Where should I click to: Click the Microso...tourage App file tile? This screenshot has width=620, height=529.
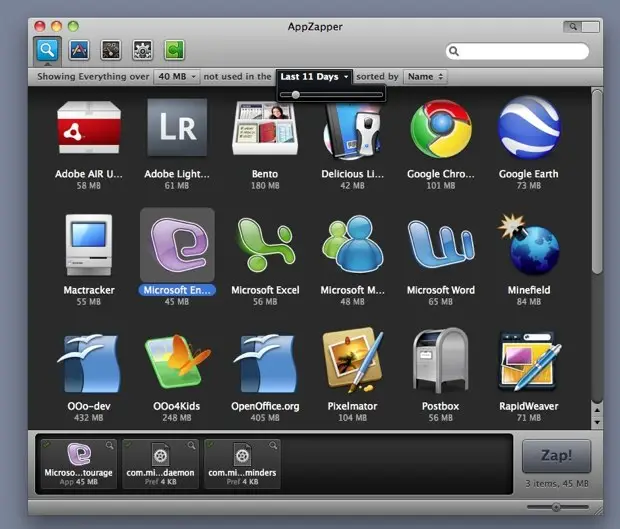[x=79, y=464]
